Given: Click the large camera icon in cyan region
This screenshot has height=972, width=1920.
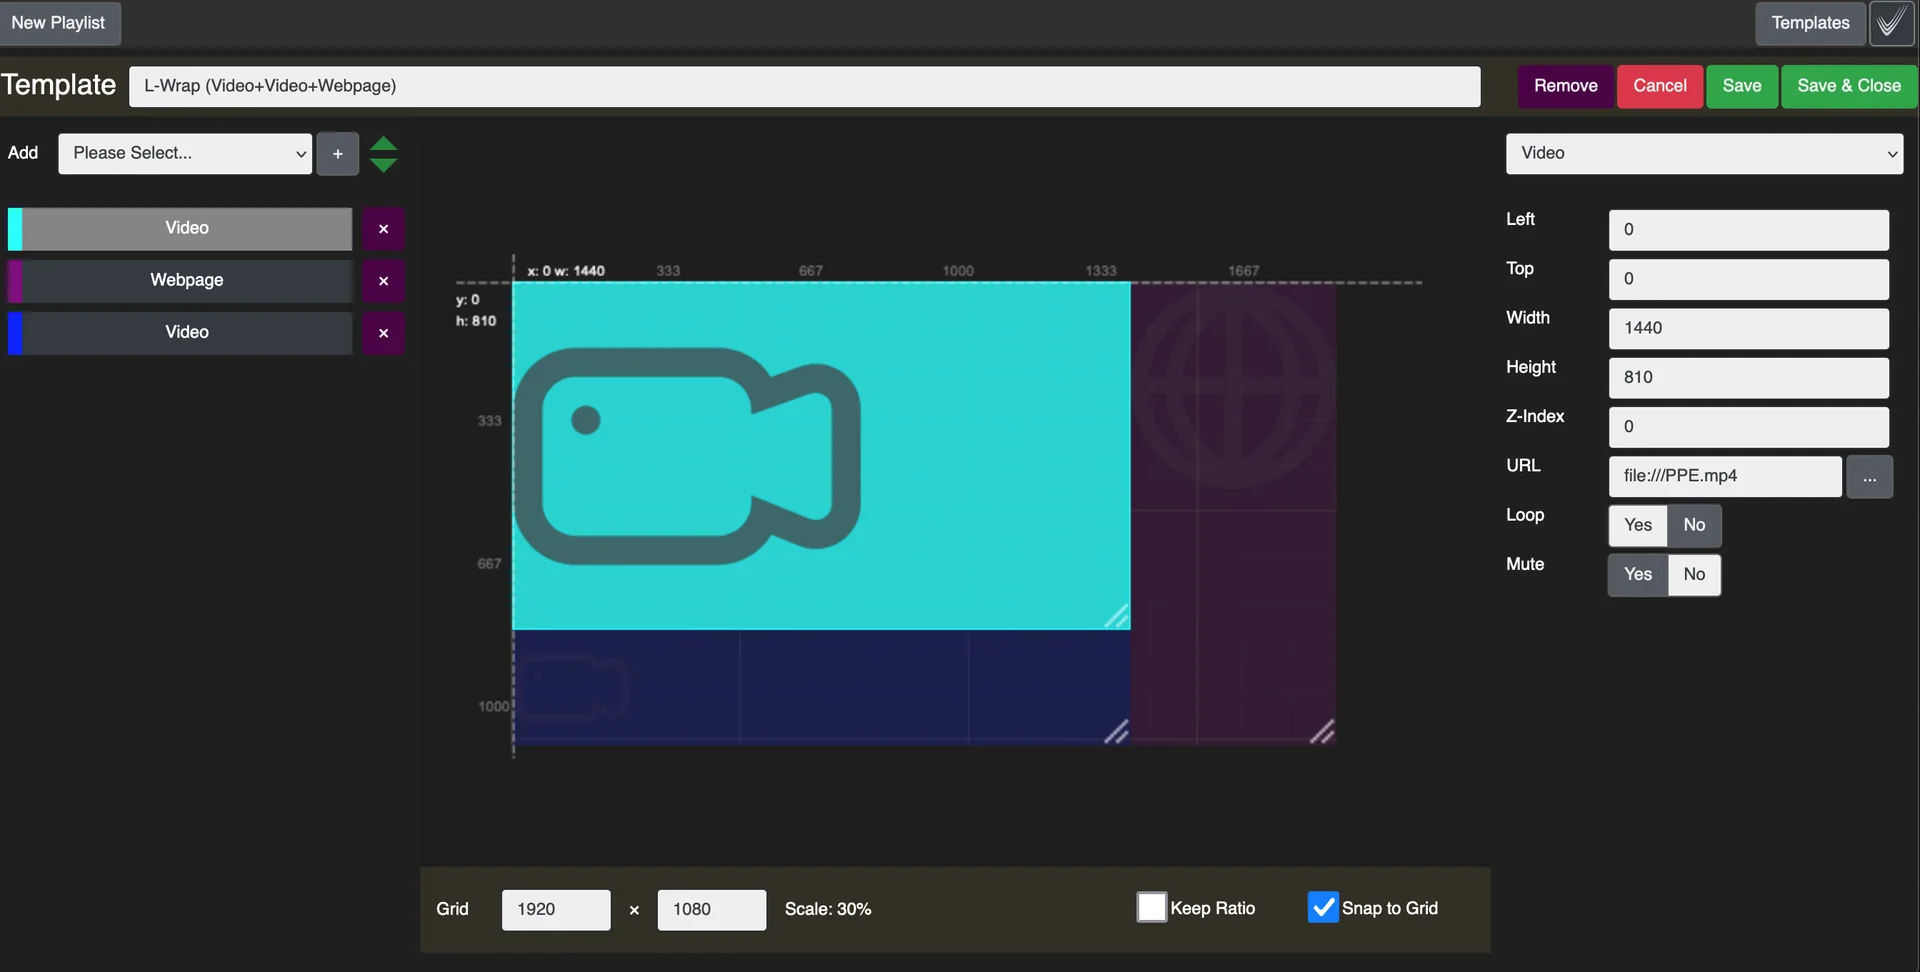Looking at the screenshot, I should point(686,456).
